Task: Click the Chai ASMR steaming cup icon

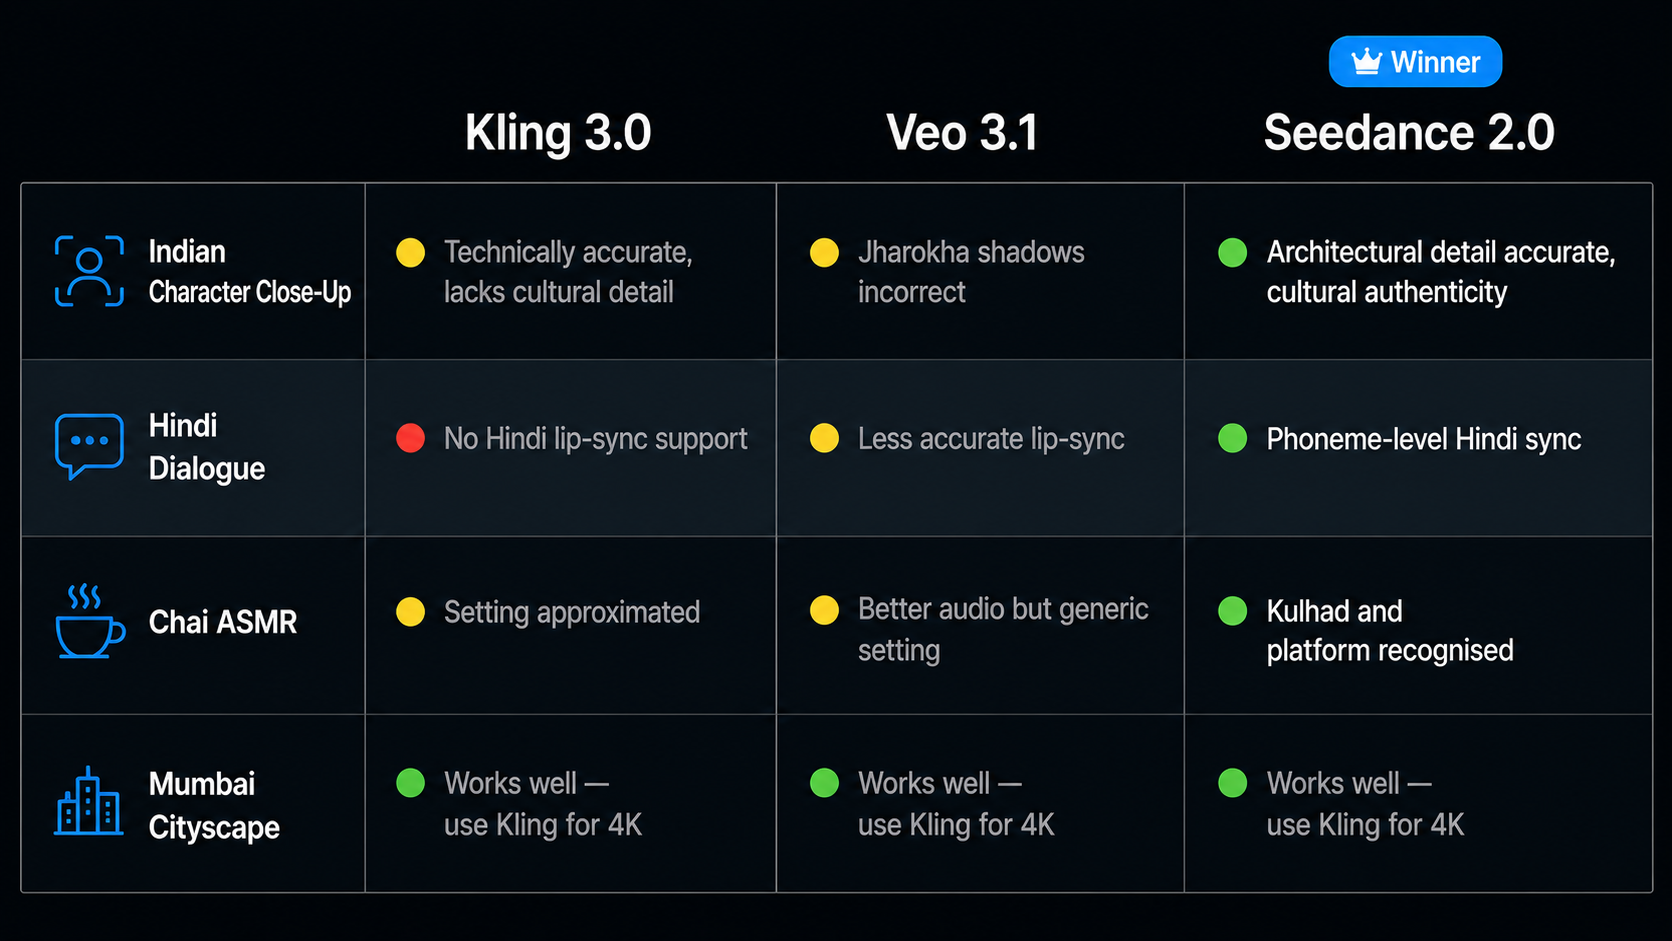Action: coord(90,621)
